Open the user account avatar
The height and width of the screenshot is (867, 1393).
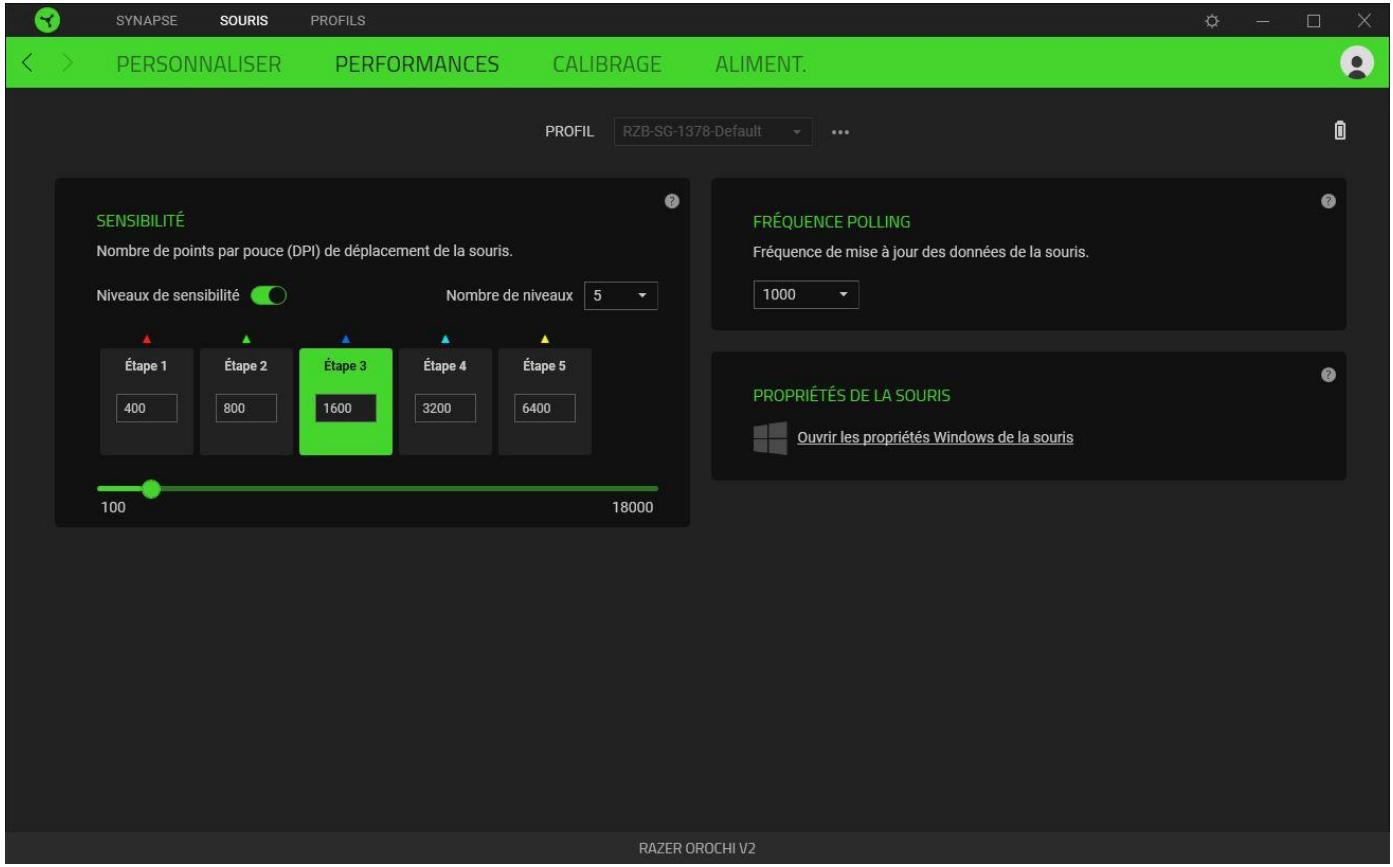tap(1356, 63)
